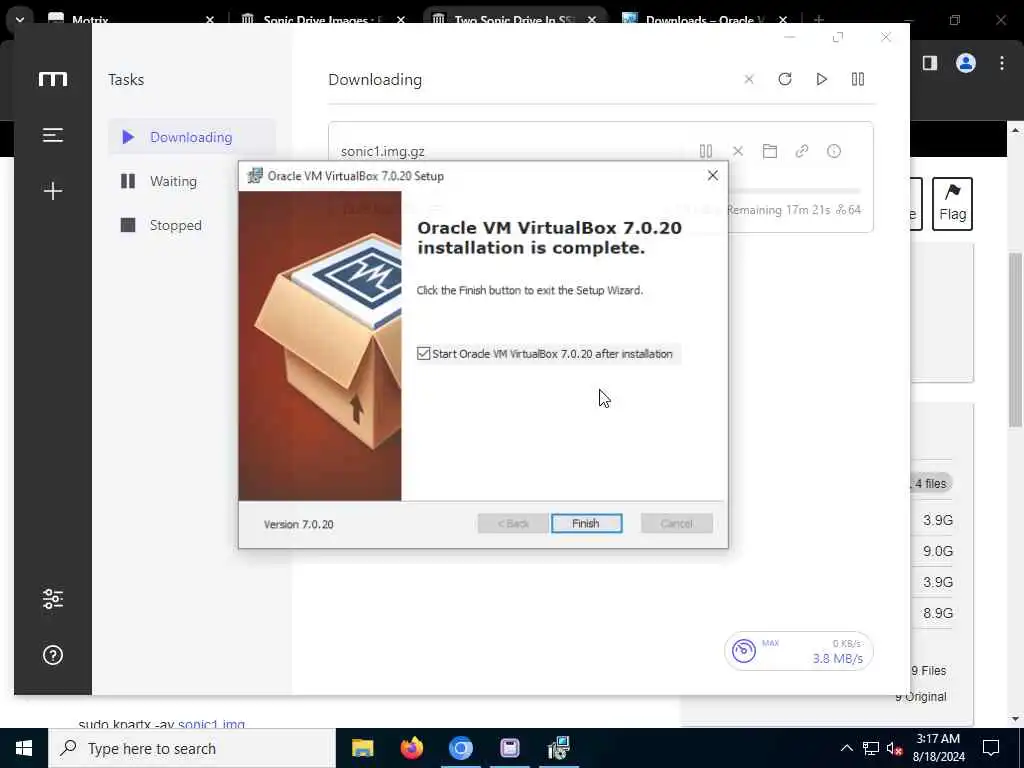
Task: Open Motrix preferences sliders icon
Action: pyautogui.click(x=53, y=599)
